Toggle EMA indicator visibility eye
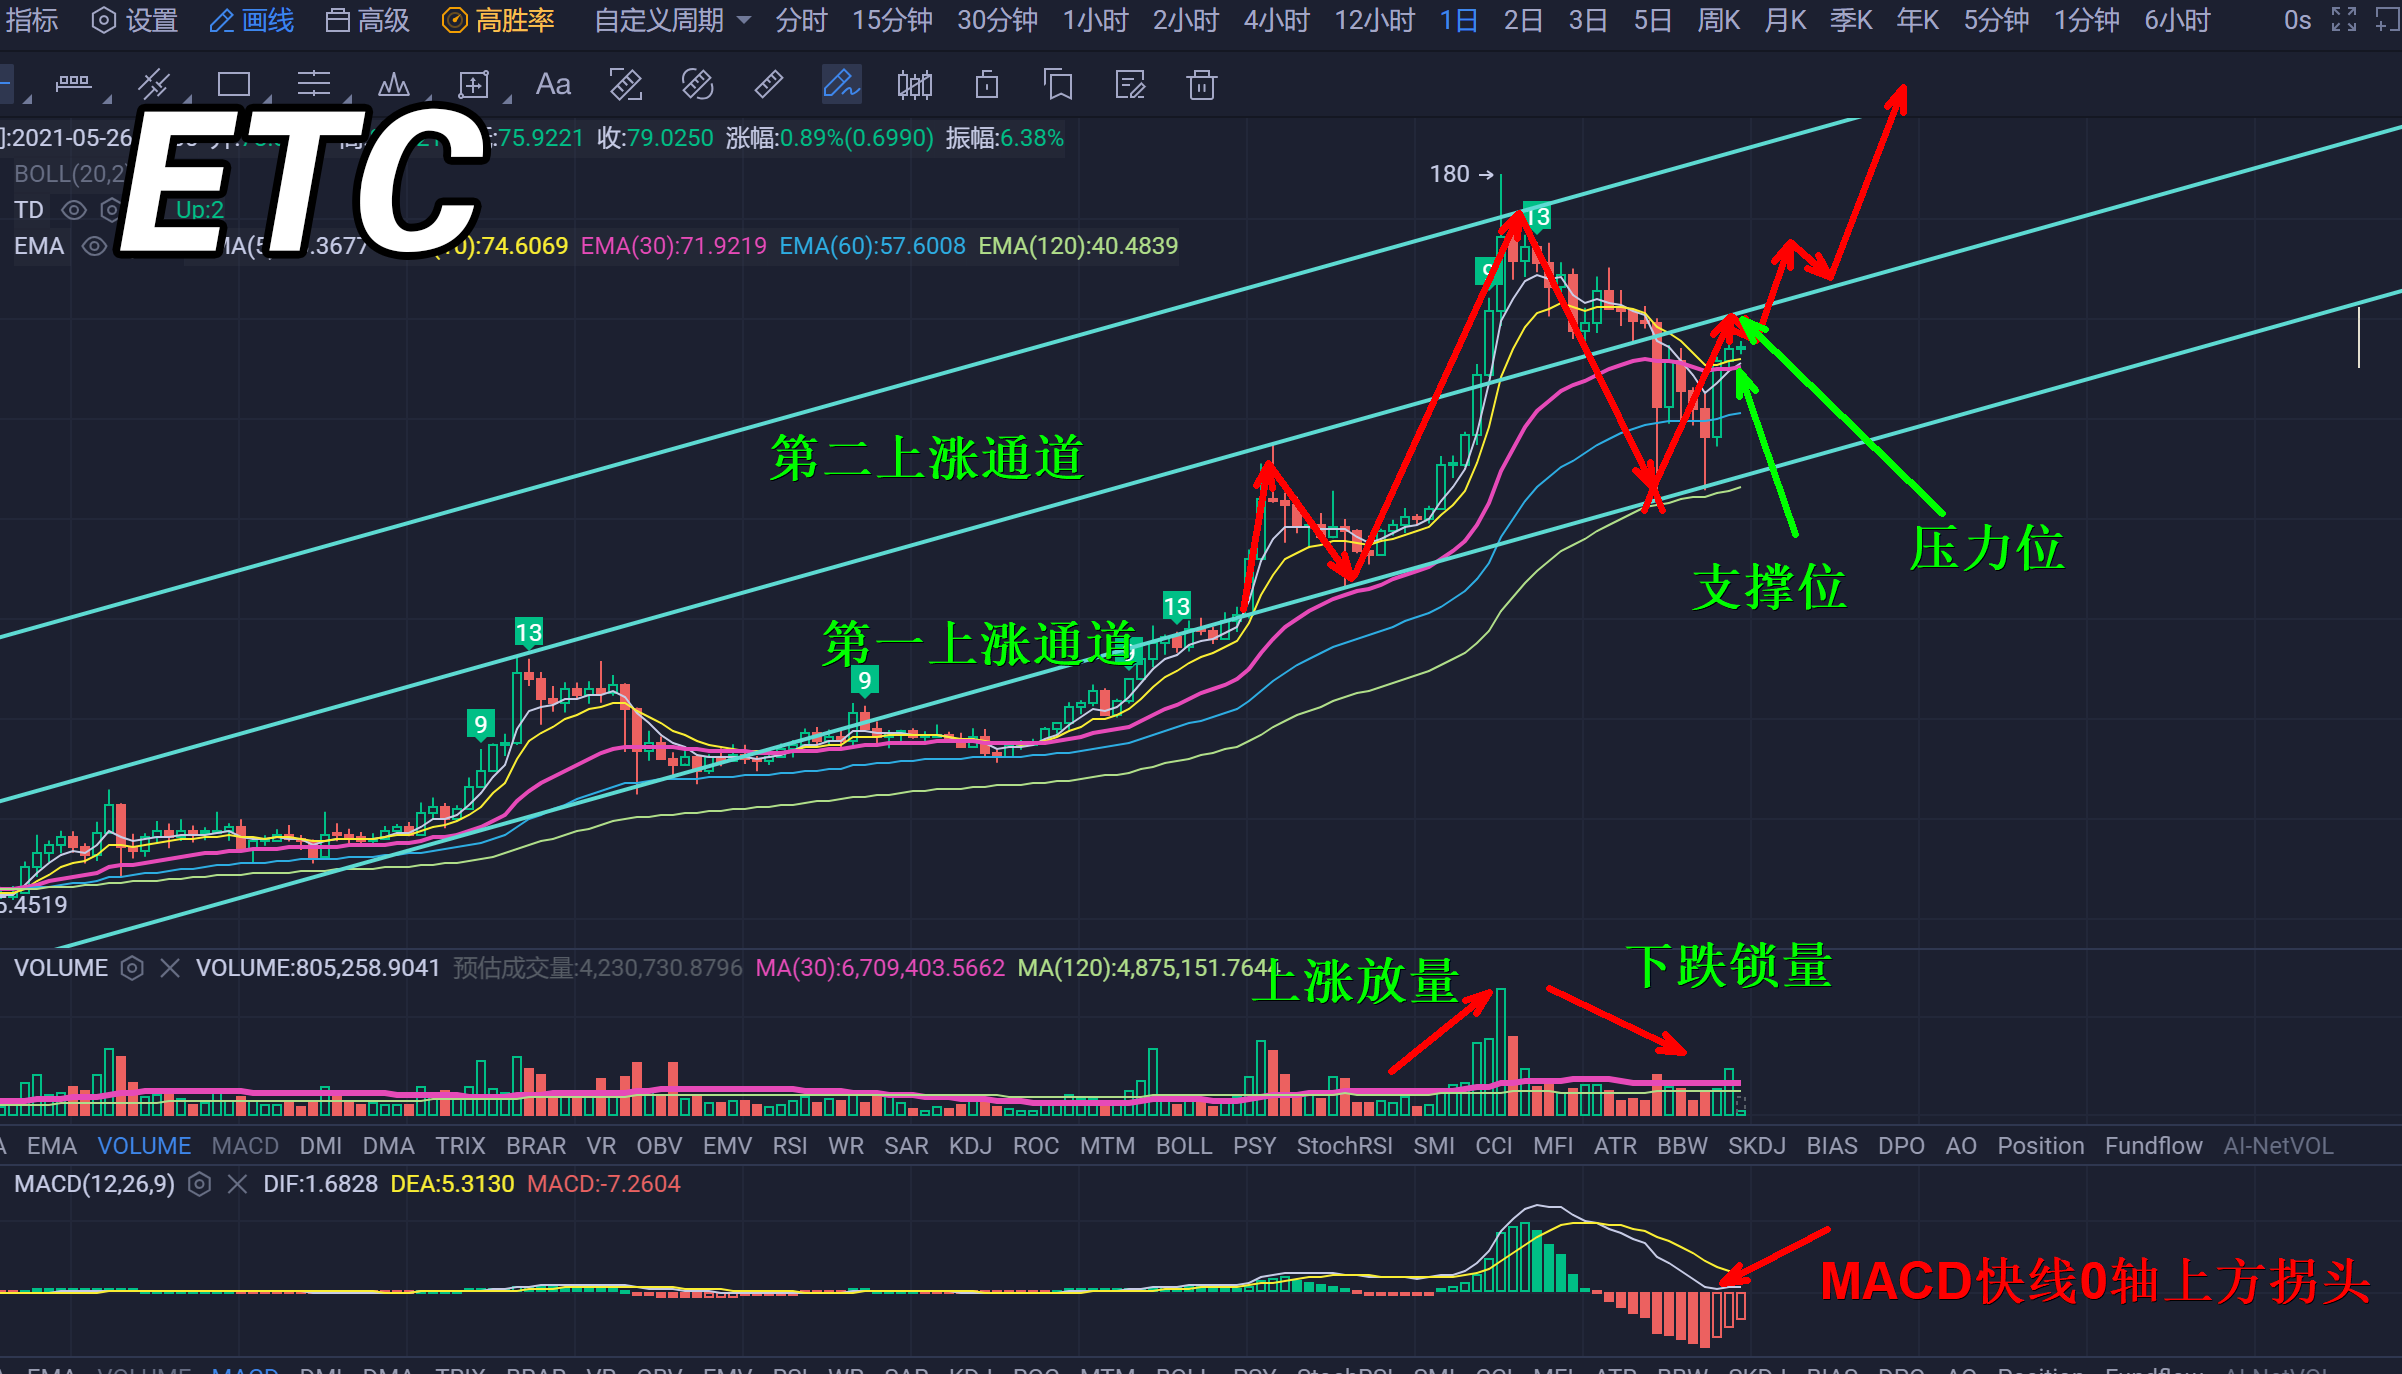 (x=94, y=246)
